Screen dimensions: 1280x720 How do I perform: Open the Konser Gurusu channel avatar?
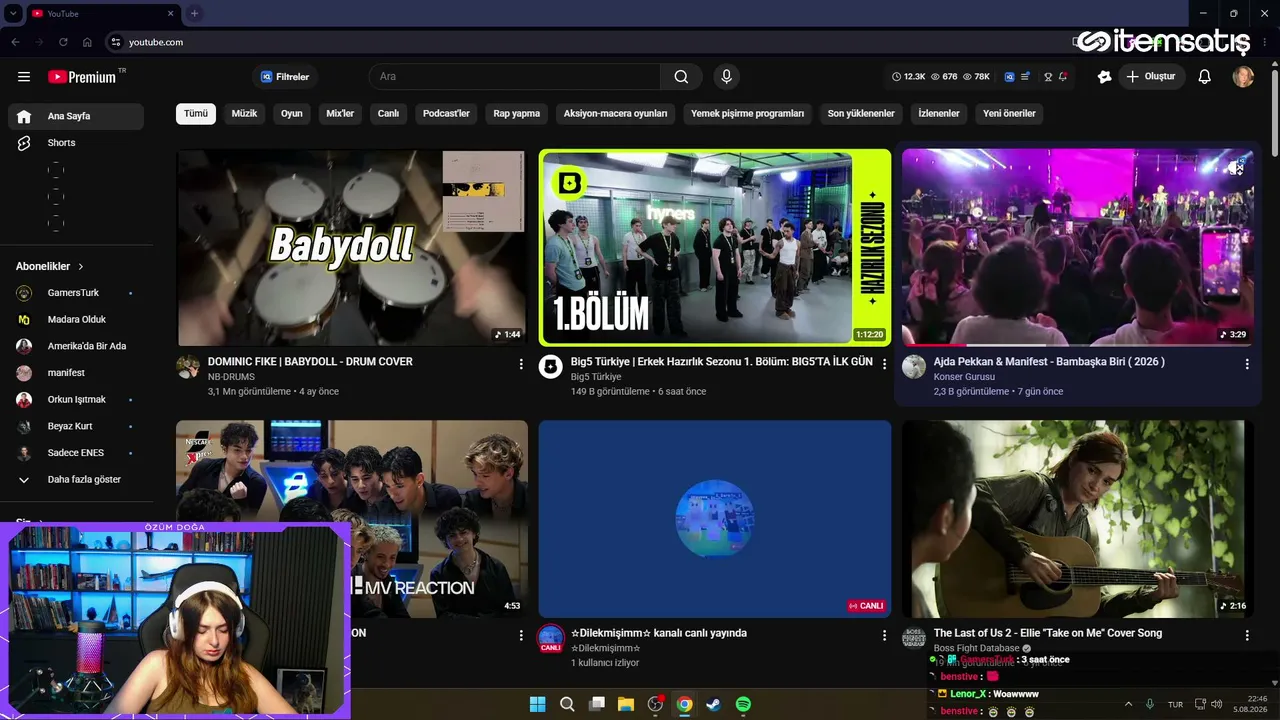coord(914,367)
